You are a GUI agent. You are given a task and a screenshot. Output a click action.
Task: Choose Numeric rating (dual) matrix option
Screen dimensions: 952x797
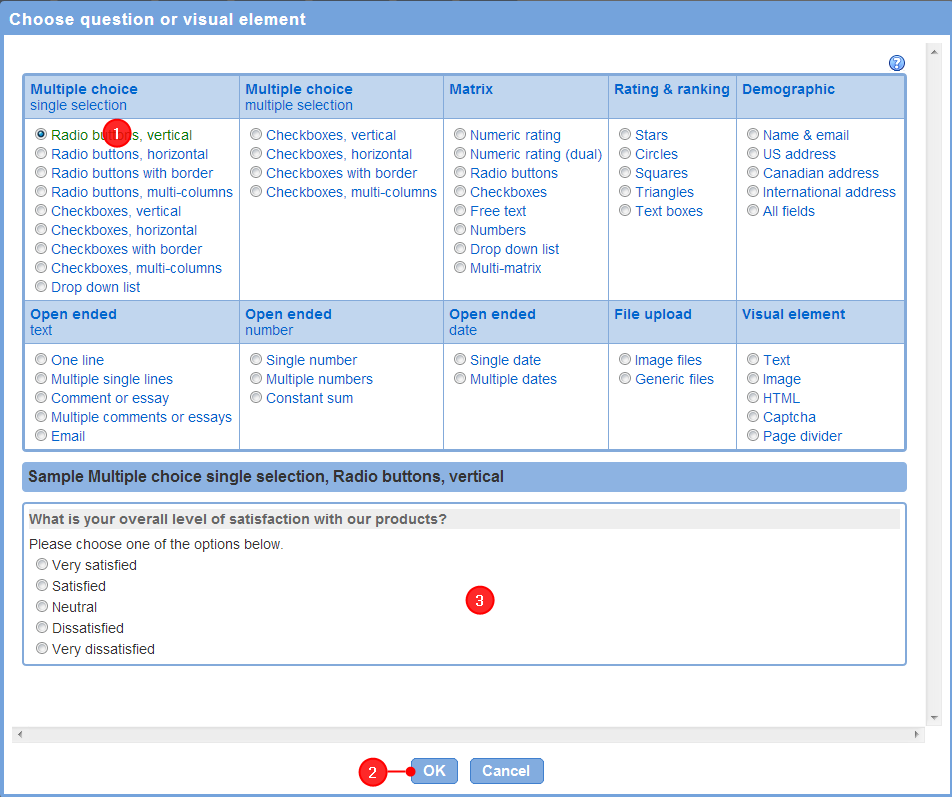(x=460, y=154)
